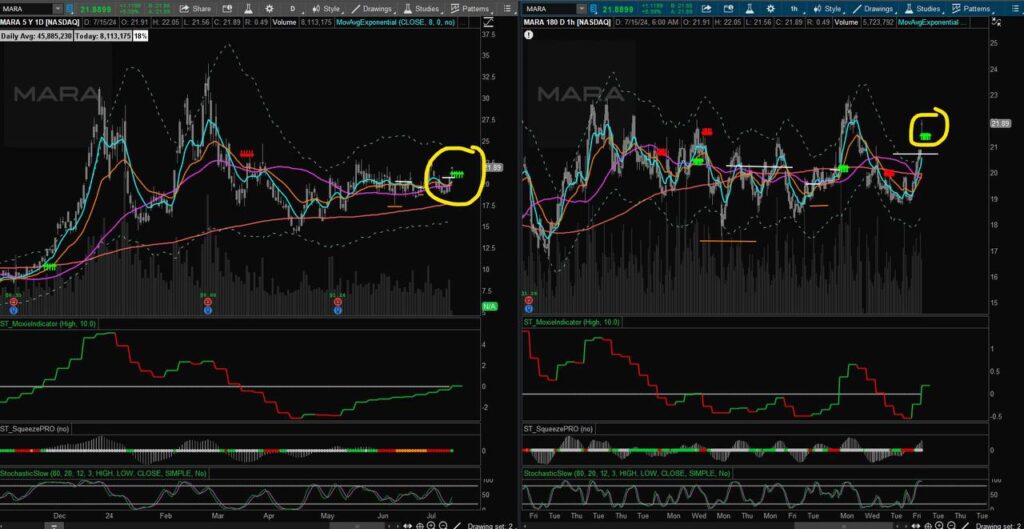Open chart settings gear on the left chart
Viewport: 1024px width, 529px height.
[270, 8]
